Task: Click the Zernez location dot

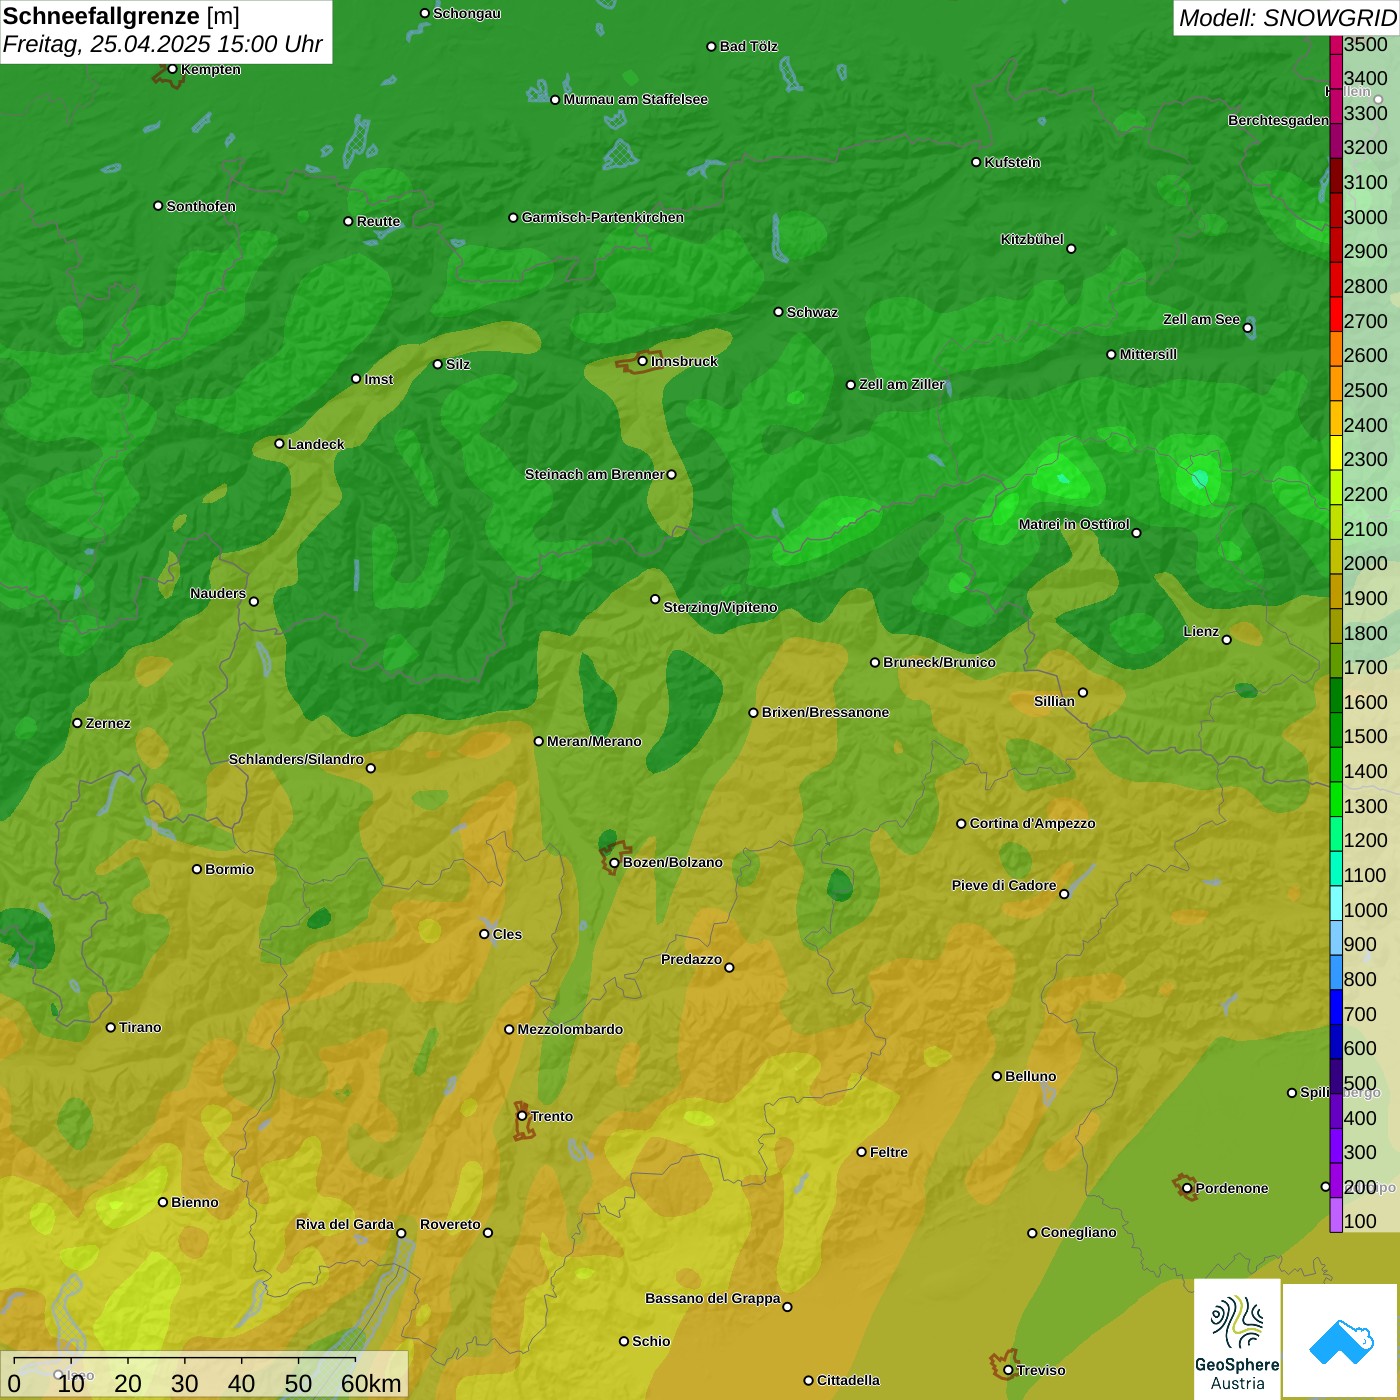Action: coord(77,723)
